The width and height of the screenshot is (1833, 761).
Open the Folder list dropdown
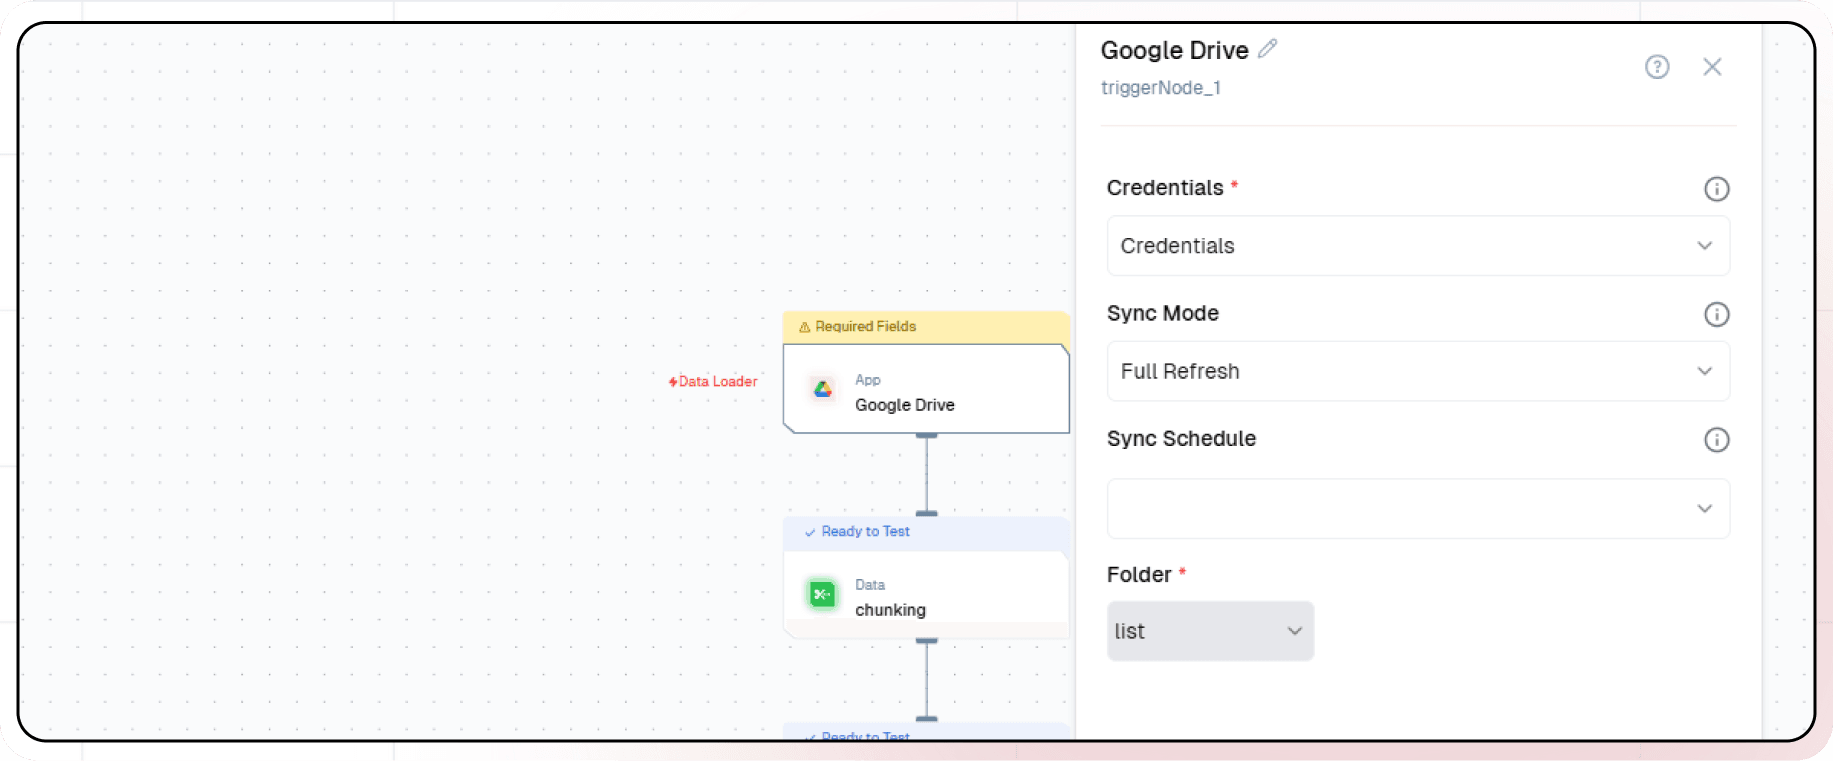[1209, 631]
